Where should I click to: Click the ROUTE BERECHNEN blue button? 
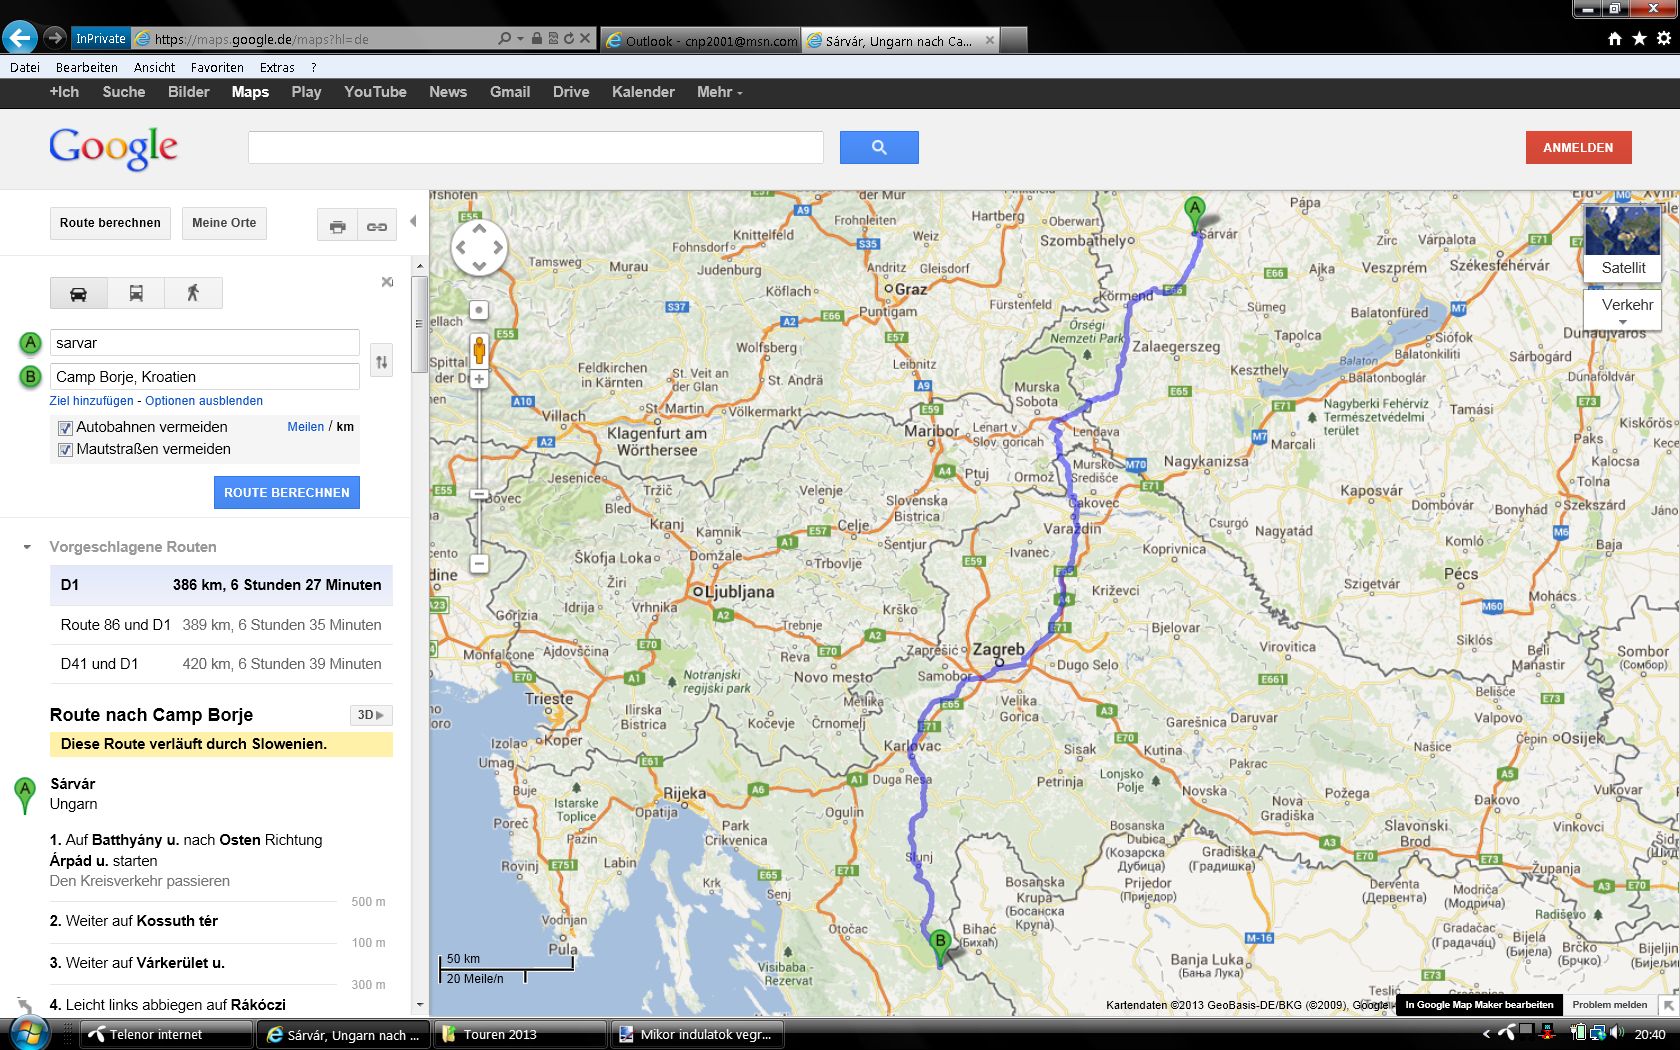point(286,492)
